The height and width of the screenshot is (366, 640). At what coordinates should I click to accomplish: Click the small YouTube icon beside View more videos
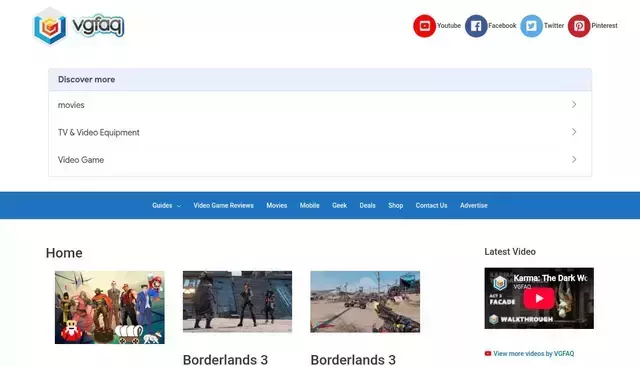coord(488,353)
